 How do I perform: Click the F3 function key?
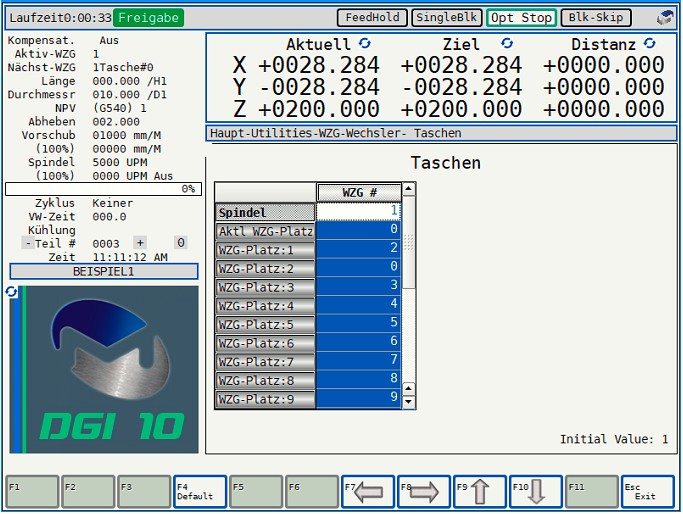144,492
